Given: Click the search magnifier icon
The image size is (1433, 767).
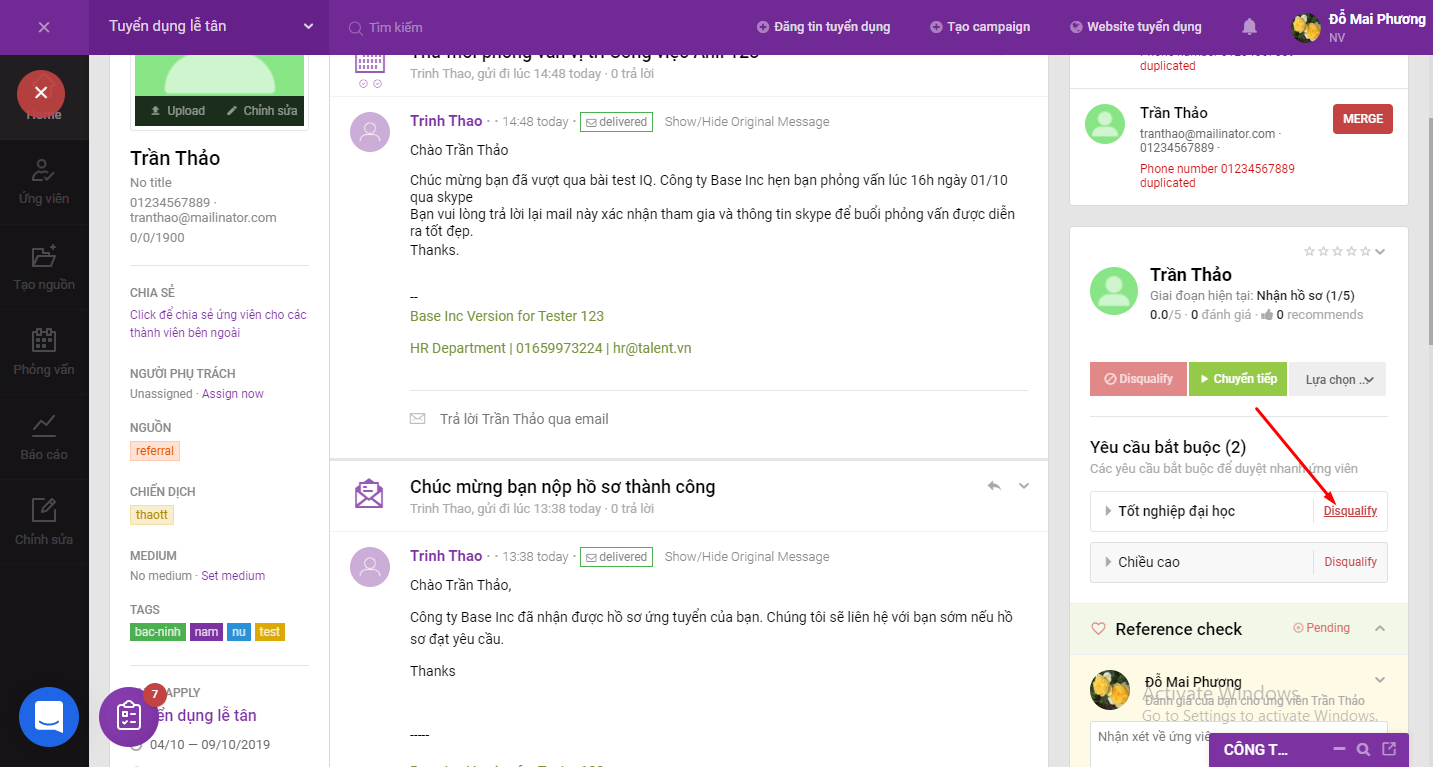Looking at the screenshot, I should tap(355, 28).
